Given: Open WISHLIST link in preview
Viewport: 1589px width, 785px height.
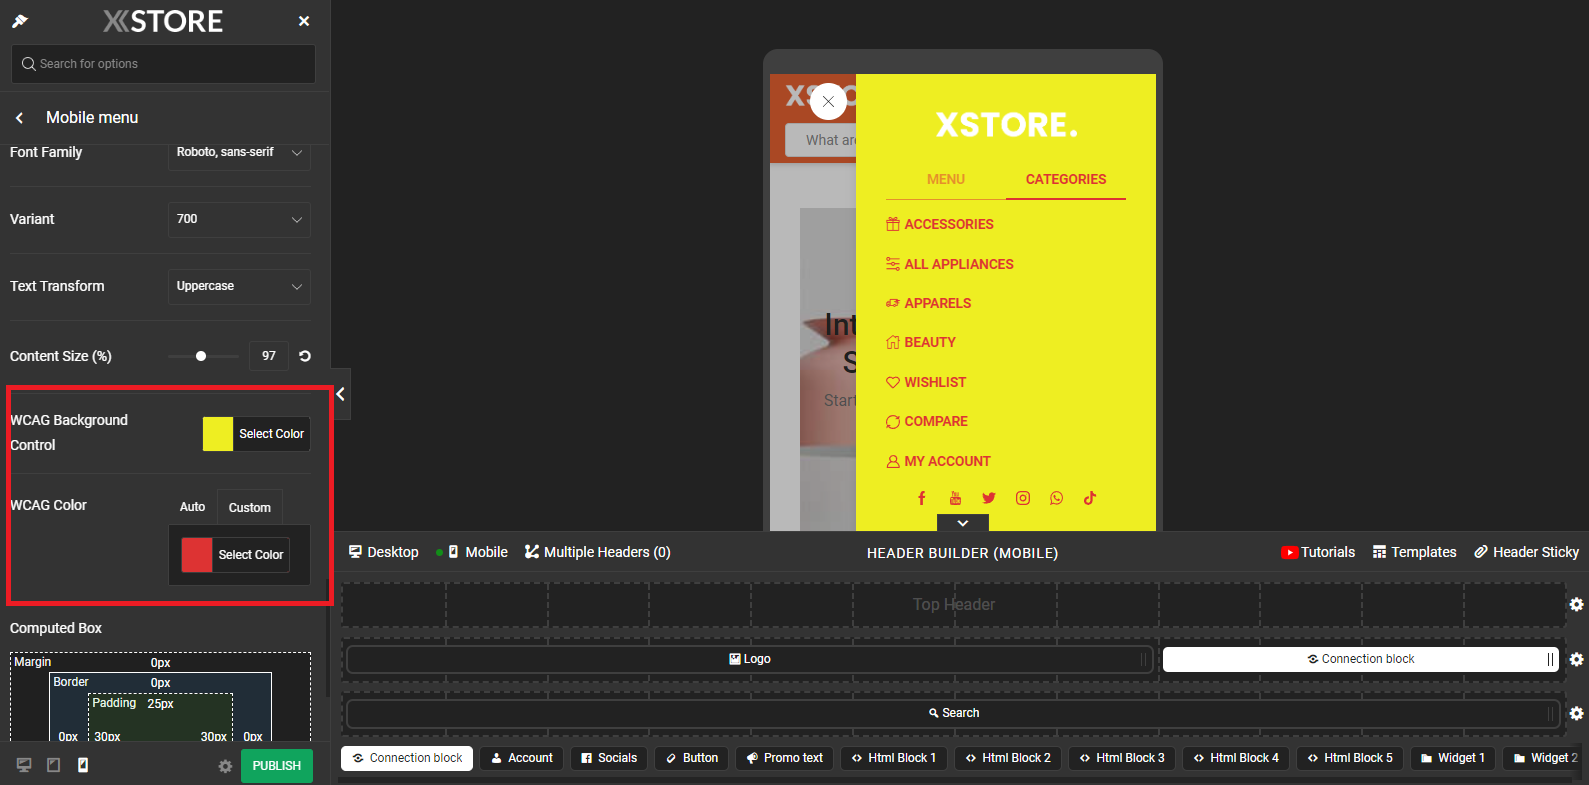Looking at the screenshot, I should tap(926, 382).
